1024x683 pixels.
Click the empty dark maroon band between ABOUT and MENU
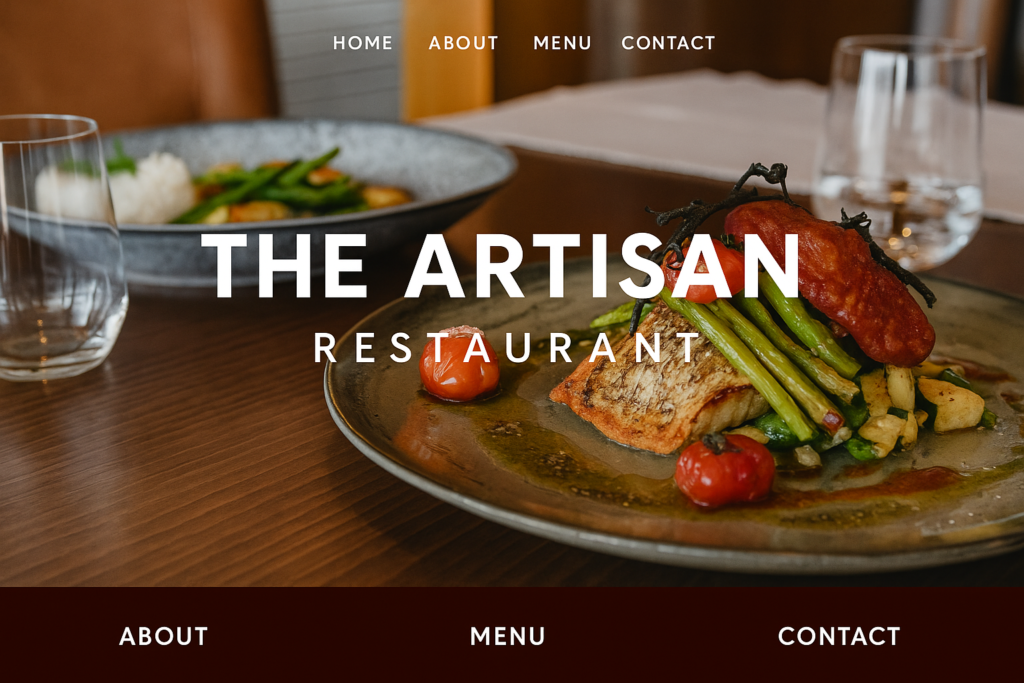pyautogui.click(x=338, y=636)
